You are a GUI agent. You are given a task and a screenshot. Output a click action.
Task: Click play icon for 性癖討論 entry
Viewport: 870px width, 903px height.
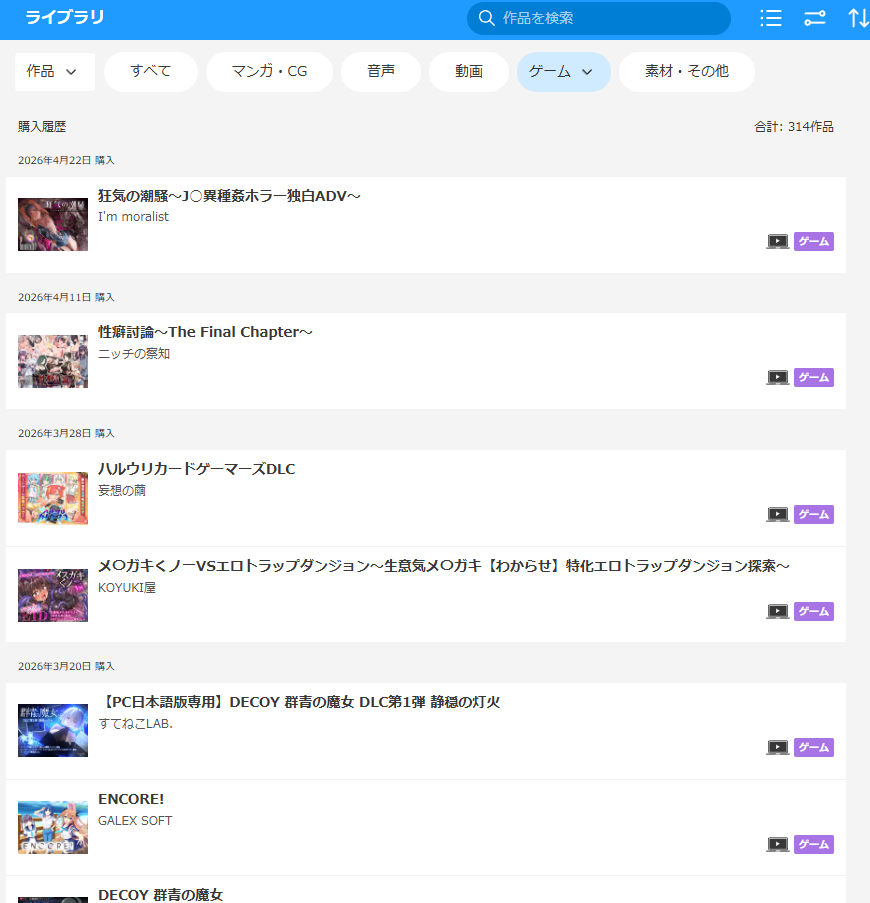tap(777, 377)
